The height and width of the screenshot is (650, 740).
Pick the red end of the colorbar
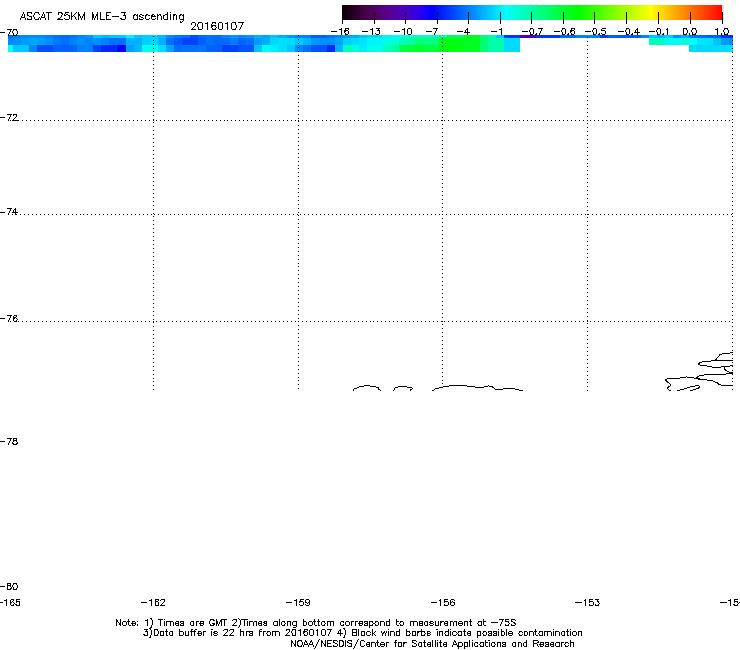tap(713, 13)
